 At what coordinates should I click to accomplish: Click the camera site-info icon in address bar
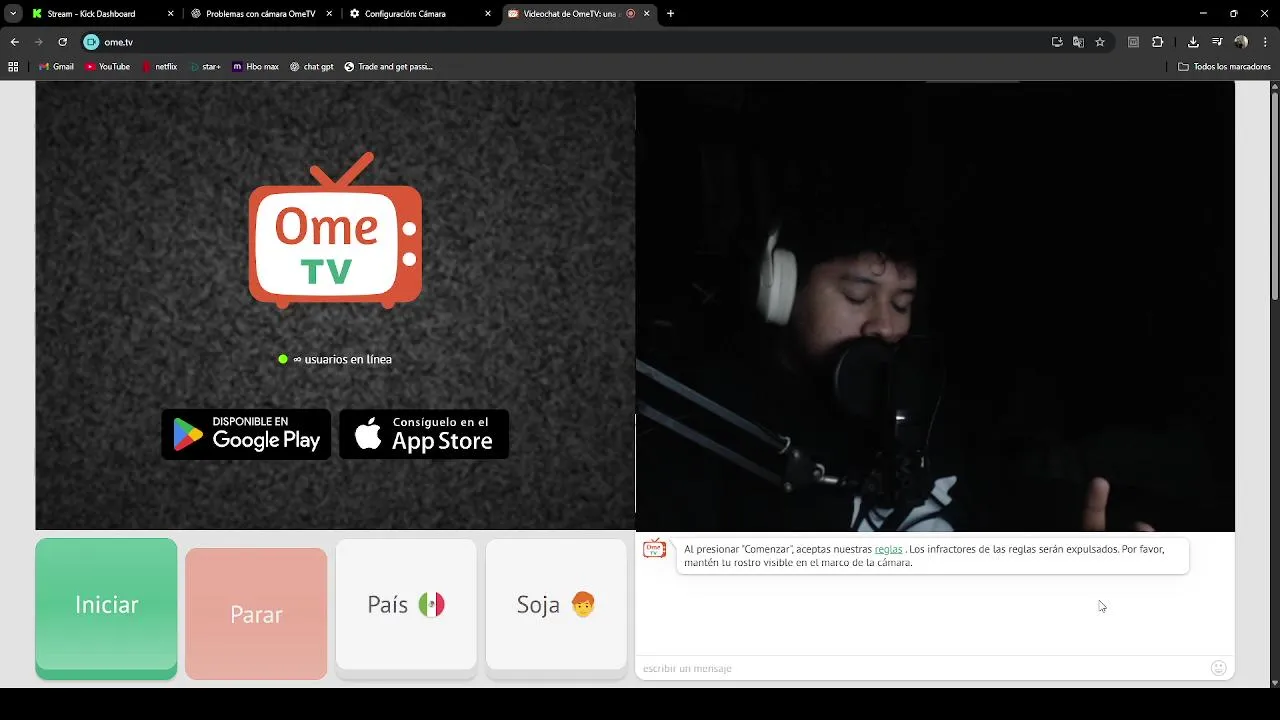click(91, 42)
